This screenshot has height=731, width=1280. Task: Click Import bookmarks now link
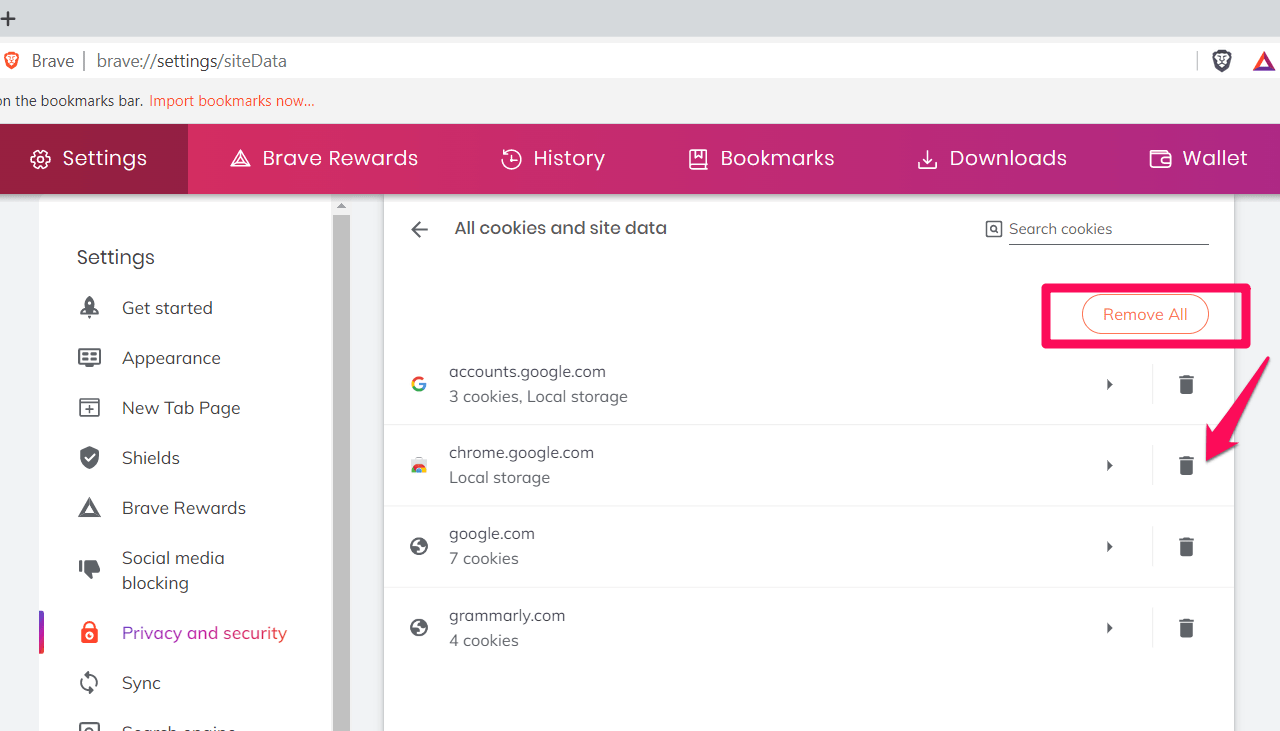[x=232, y=101]
